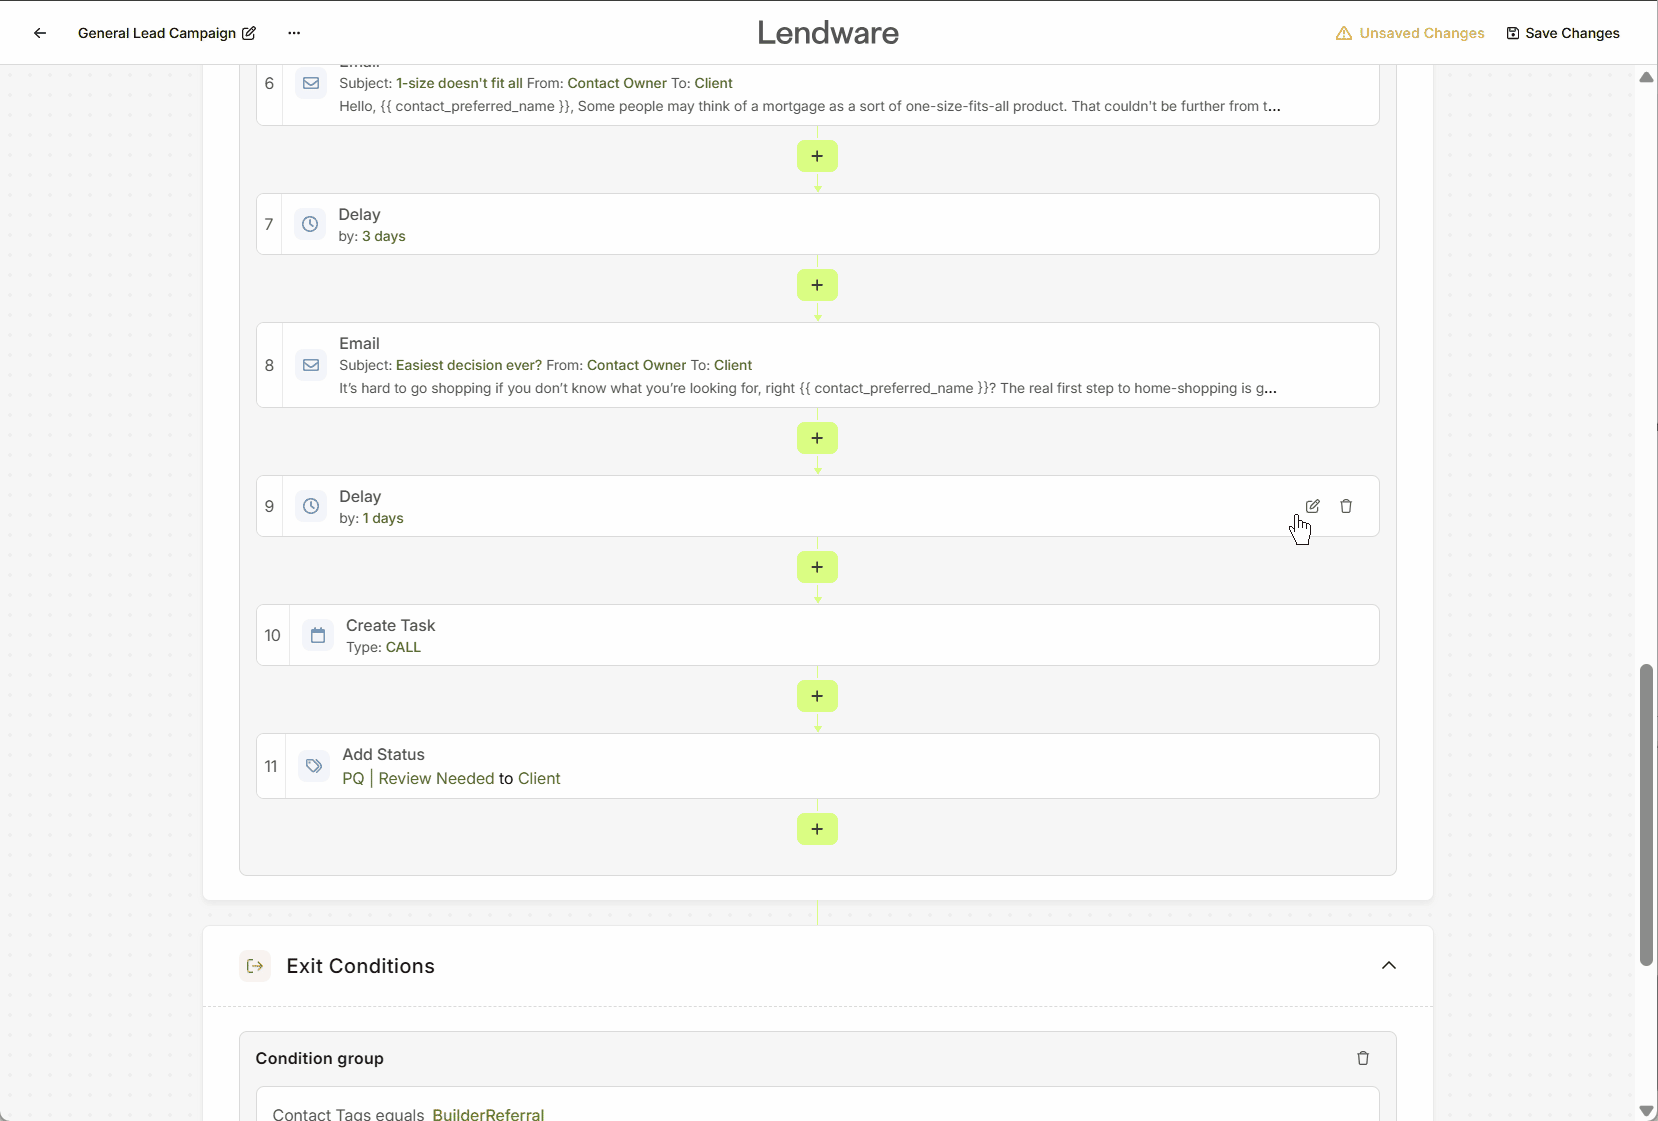Add a step after Add Status

[817, 829]
